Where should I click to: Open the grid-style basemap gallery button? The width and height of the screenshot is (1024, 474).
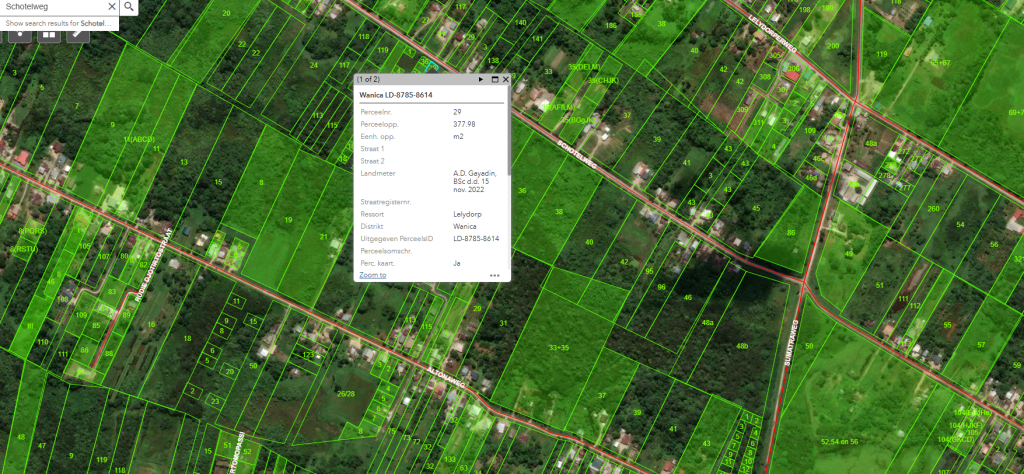[48, 34]
